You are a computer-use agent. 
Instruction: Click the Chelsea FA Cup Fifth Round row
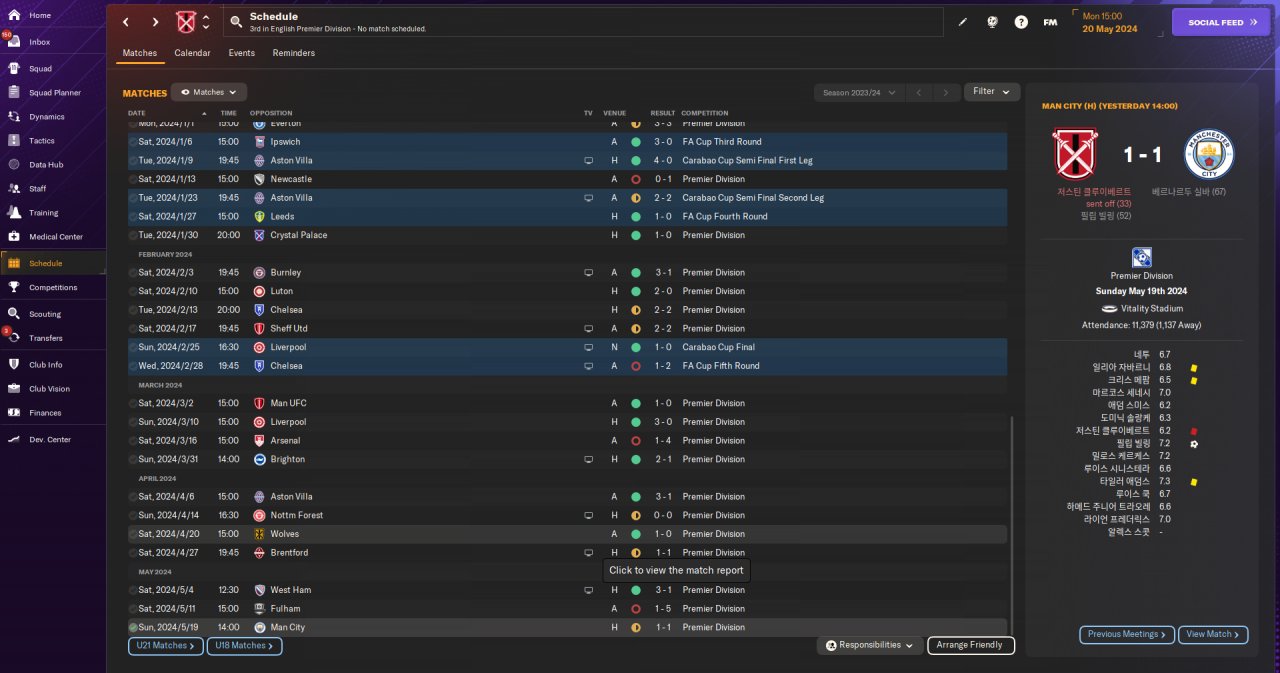[x=567, y=366]
